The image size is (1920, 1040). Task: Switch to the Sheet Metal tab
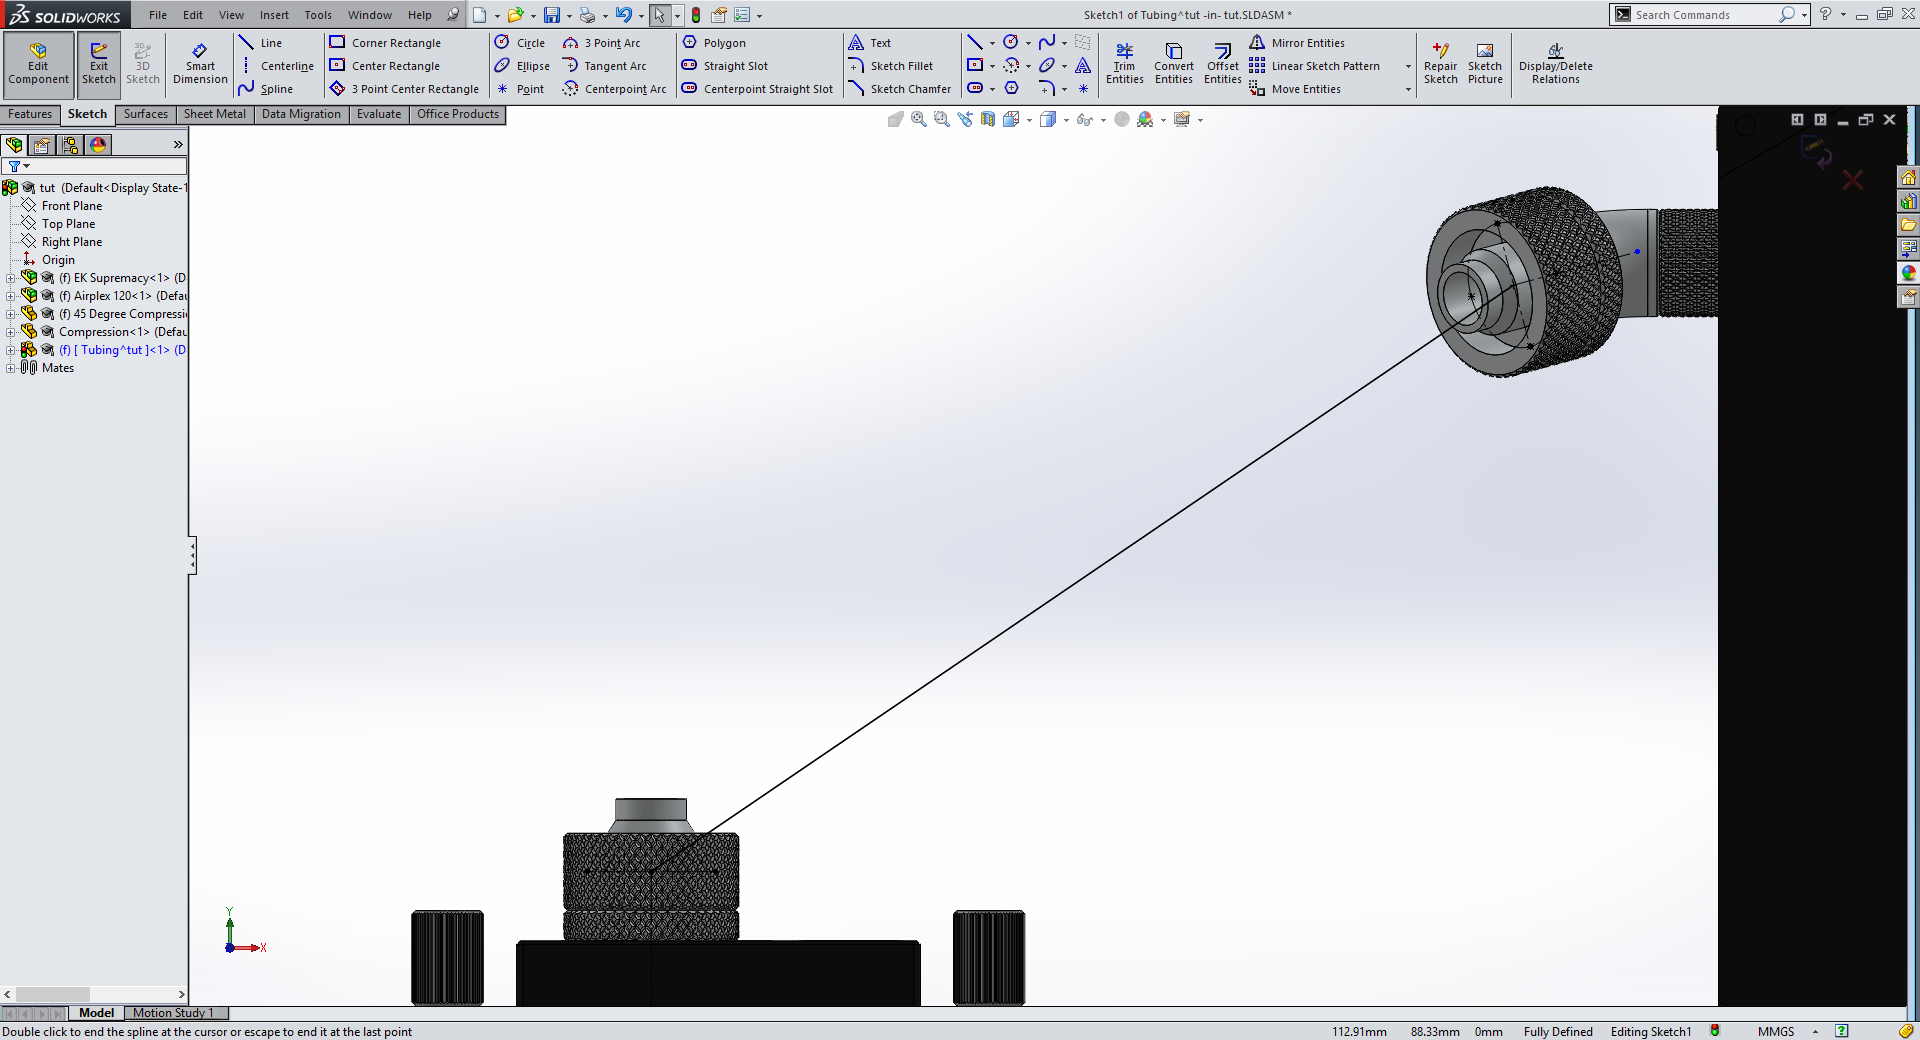(214, 114)
